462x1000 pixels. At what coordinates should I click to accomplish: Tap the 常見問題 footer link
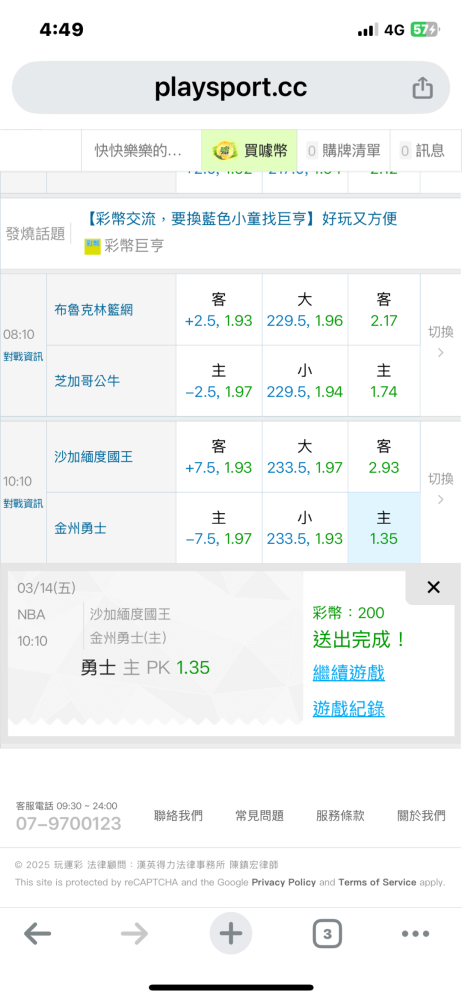[259, 816]
